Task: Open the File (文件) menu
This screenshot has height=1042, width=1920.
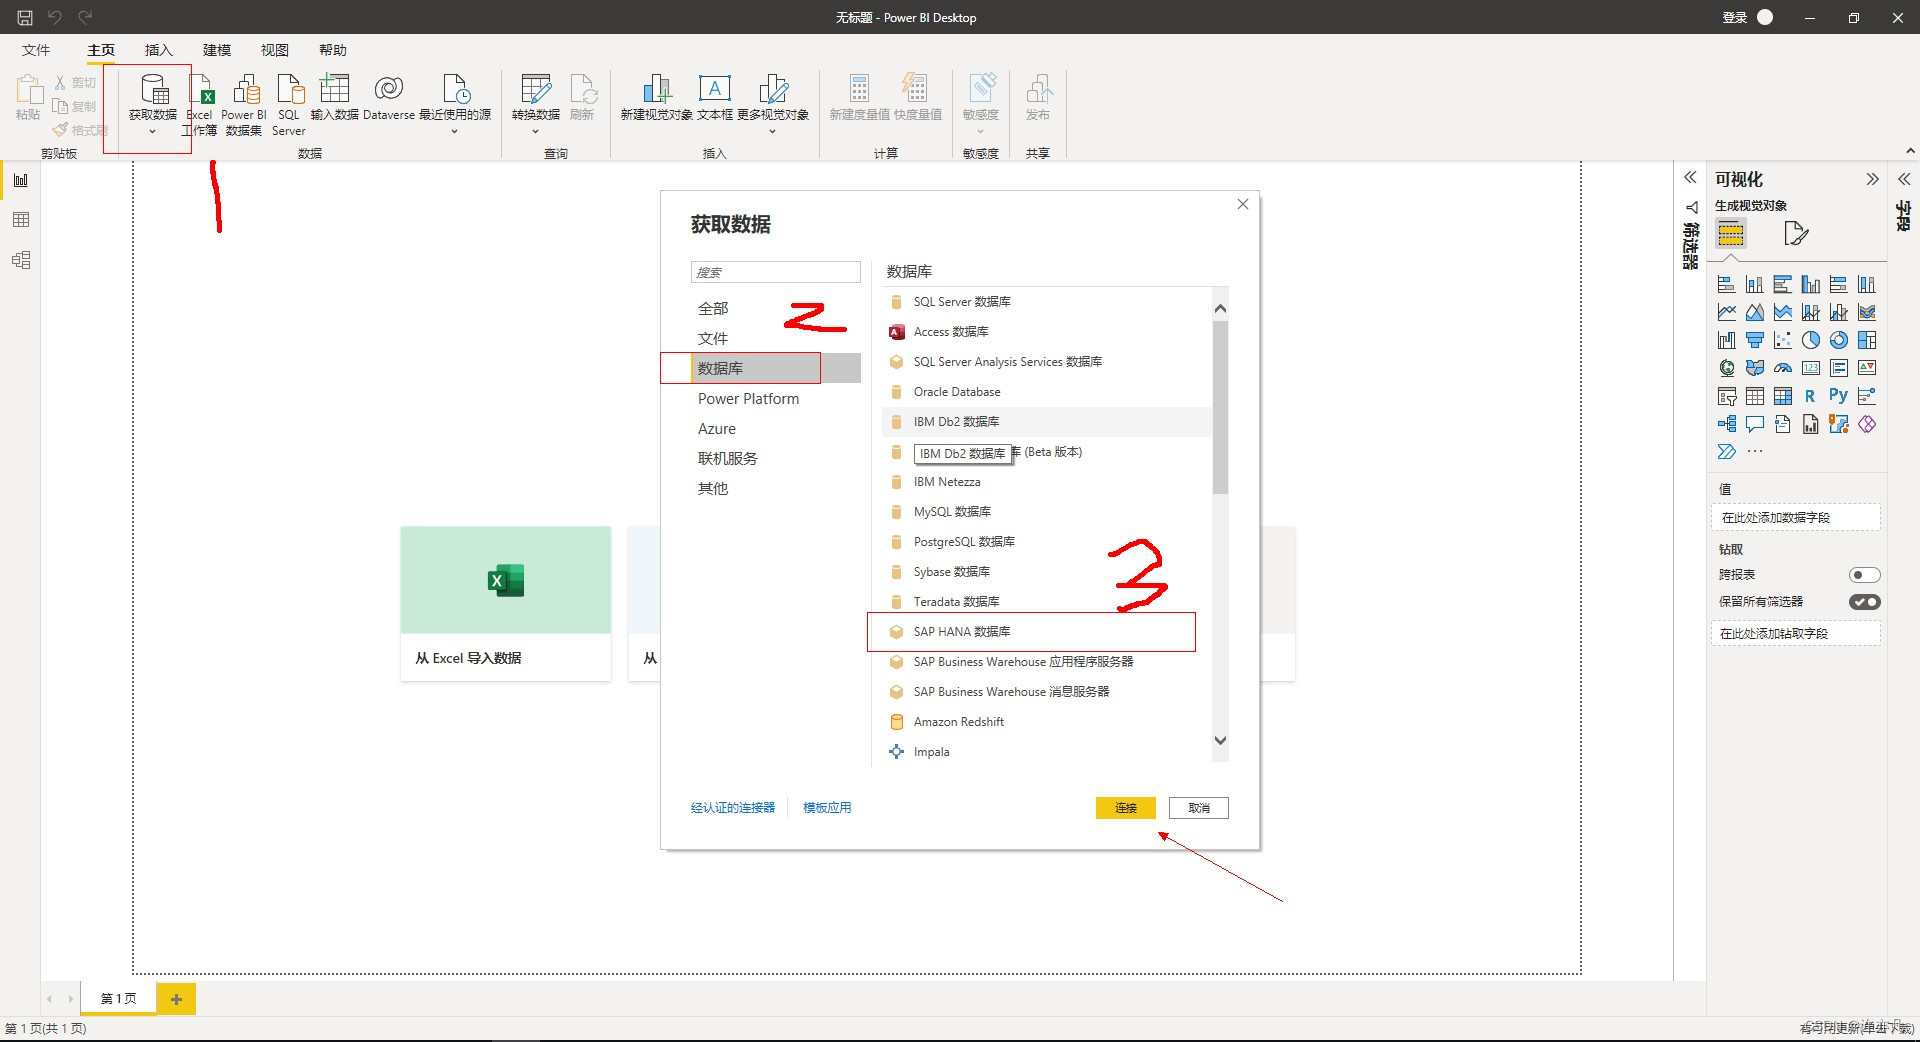Action: (36, 50)
